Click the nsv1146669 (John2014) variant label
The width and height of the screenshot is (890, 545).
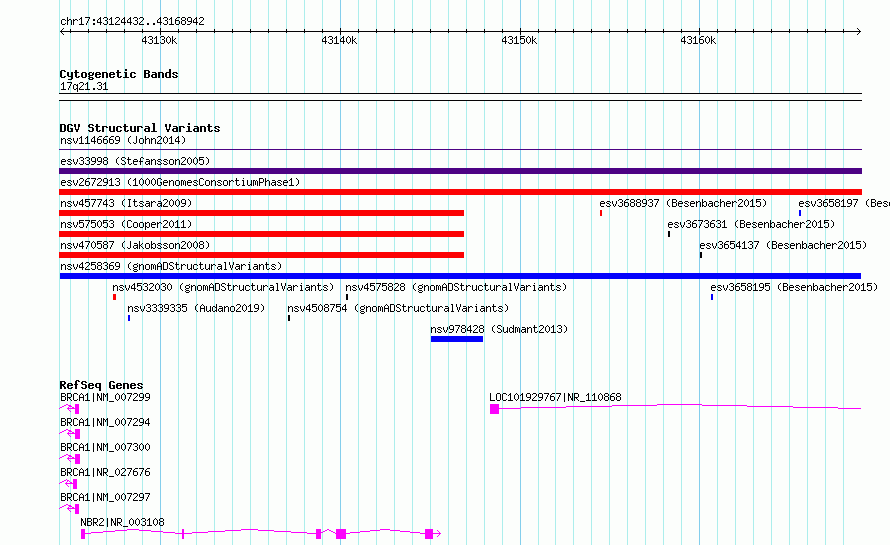pyautogui.click(x=123, y=140)
